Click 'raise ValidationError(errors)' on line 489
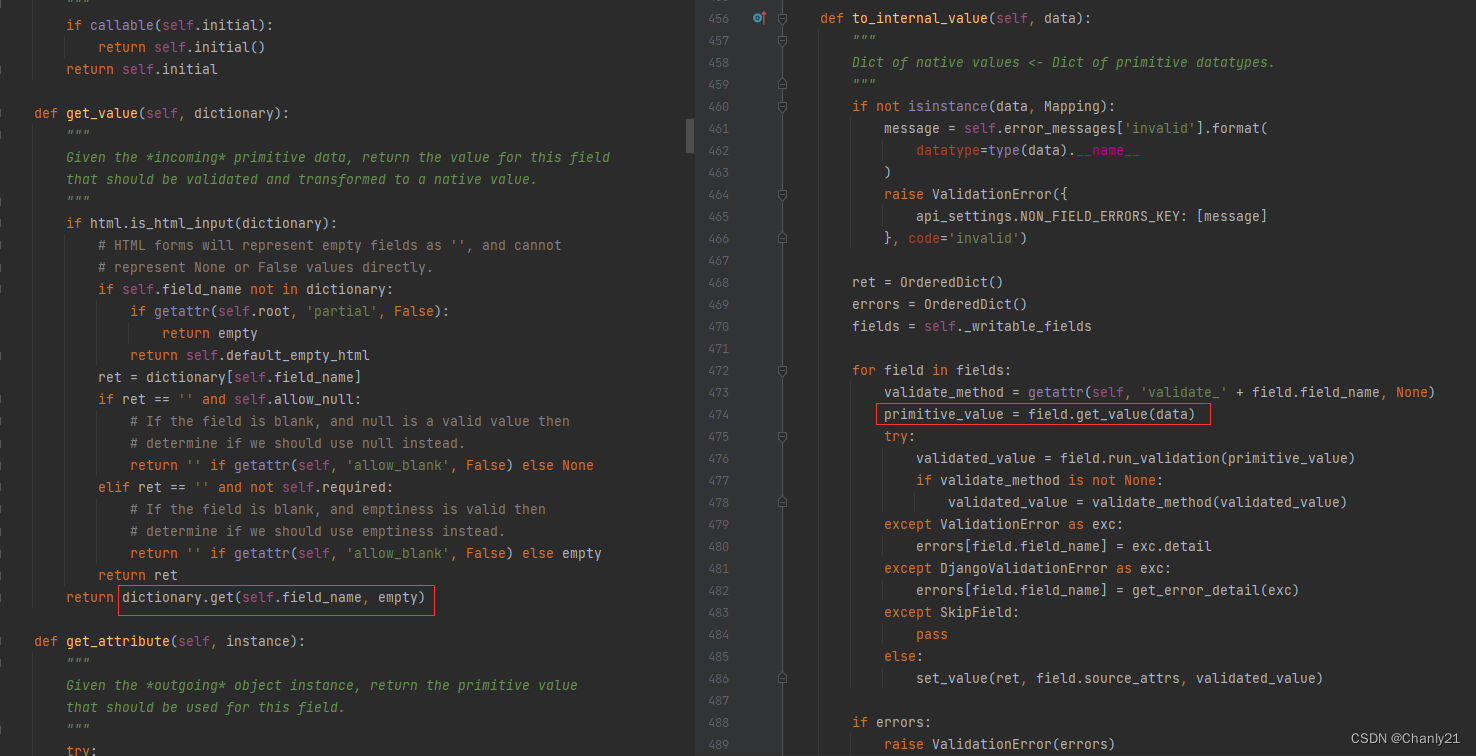 (x=999, y=744)
